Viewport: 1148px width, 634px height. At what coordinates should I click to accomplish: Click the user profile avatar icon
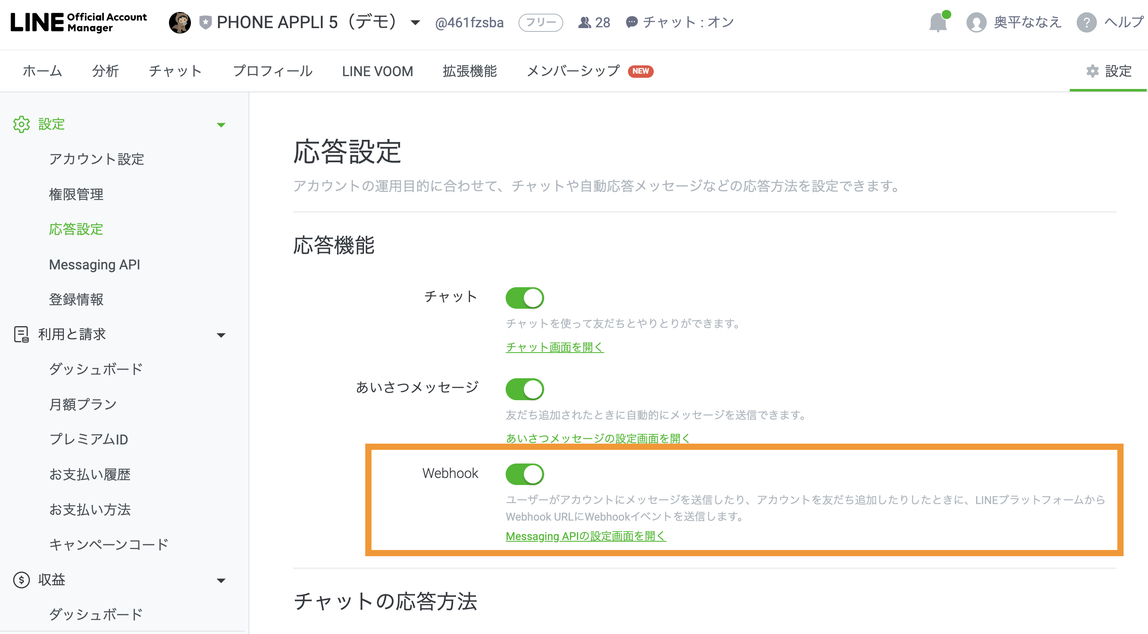(976, 23)
